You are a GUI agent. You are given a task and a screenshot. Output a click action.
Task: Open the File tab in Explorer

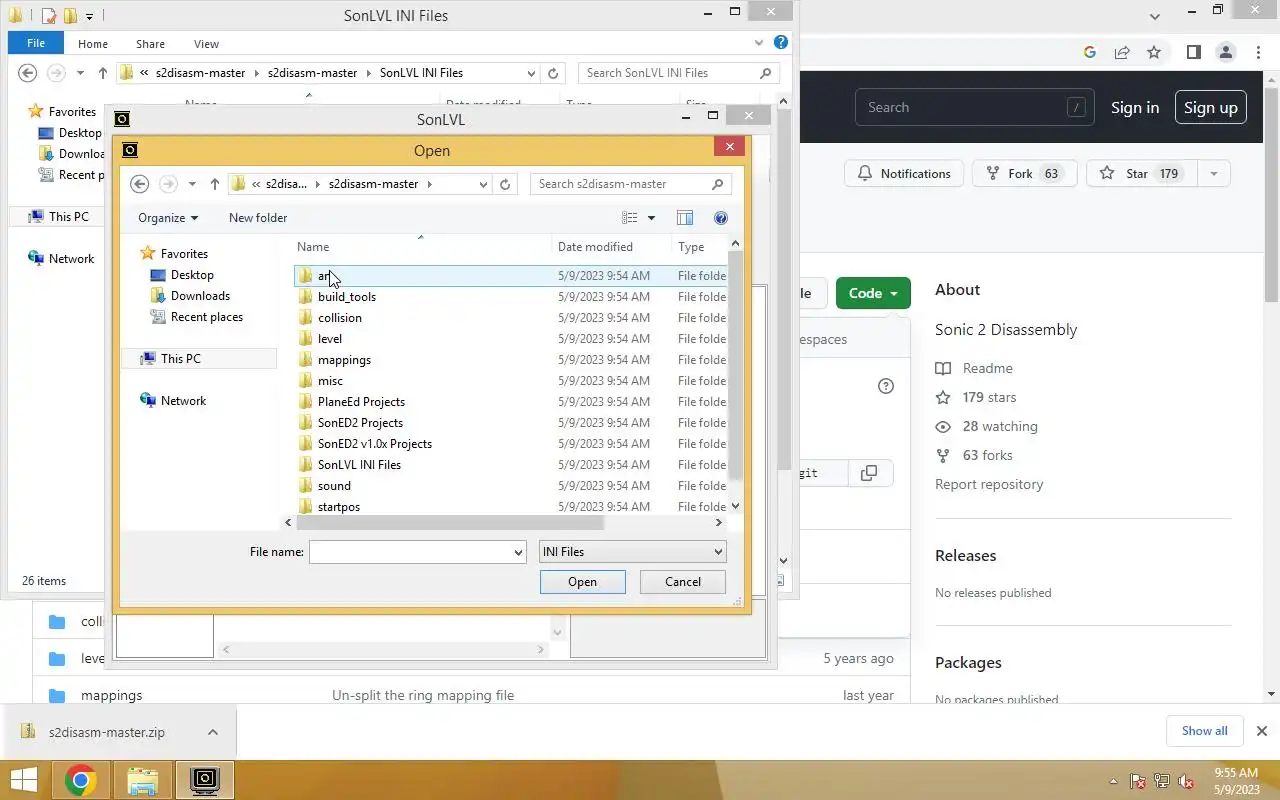click(x=36, y=43)
